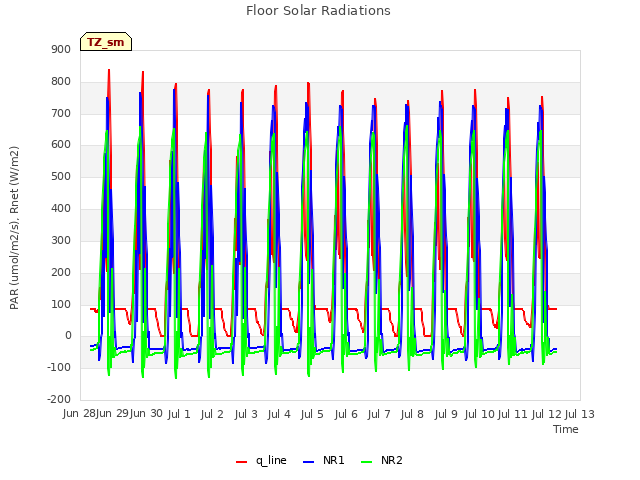This screenshot has width=640, height=480.
Task: Click the 0 y-axis tick label
Action: [68, 336]
